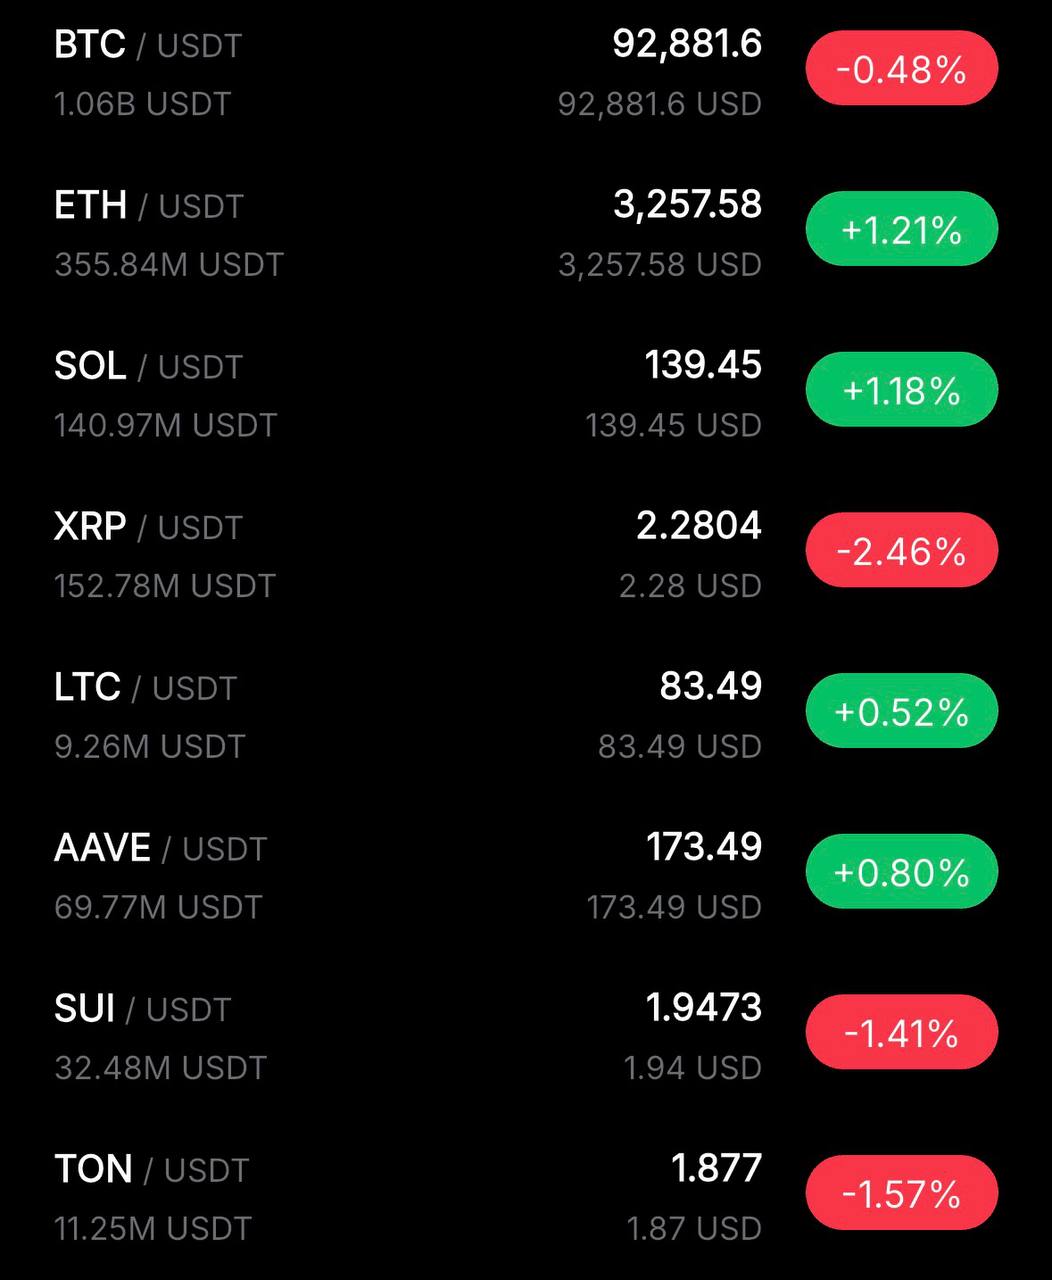Select the SUI / USDT pair
The height and width of the screenshot is (1280, 1052).
pyautogui.click(x=142, y=1009)
